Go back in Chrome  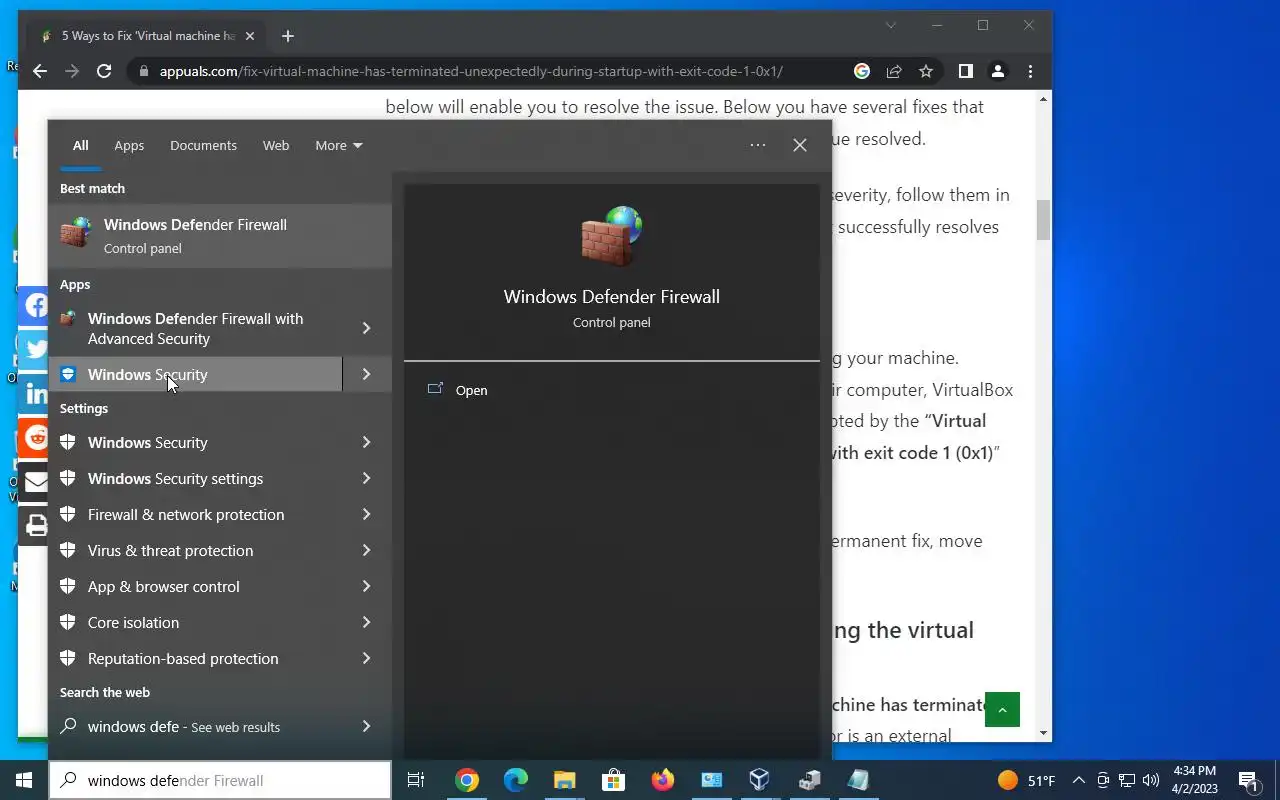40,71
